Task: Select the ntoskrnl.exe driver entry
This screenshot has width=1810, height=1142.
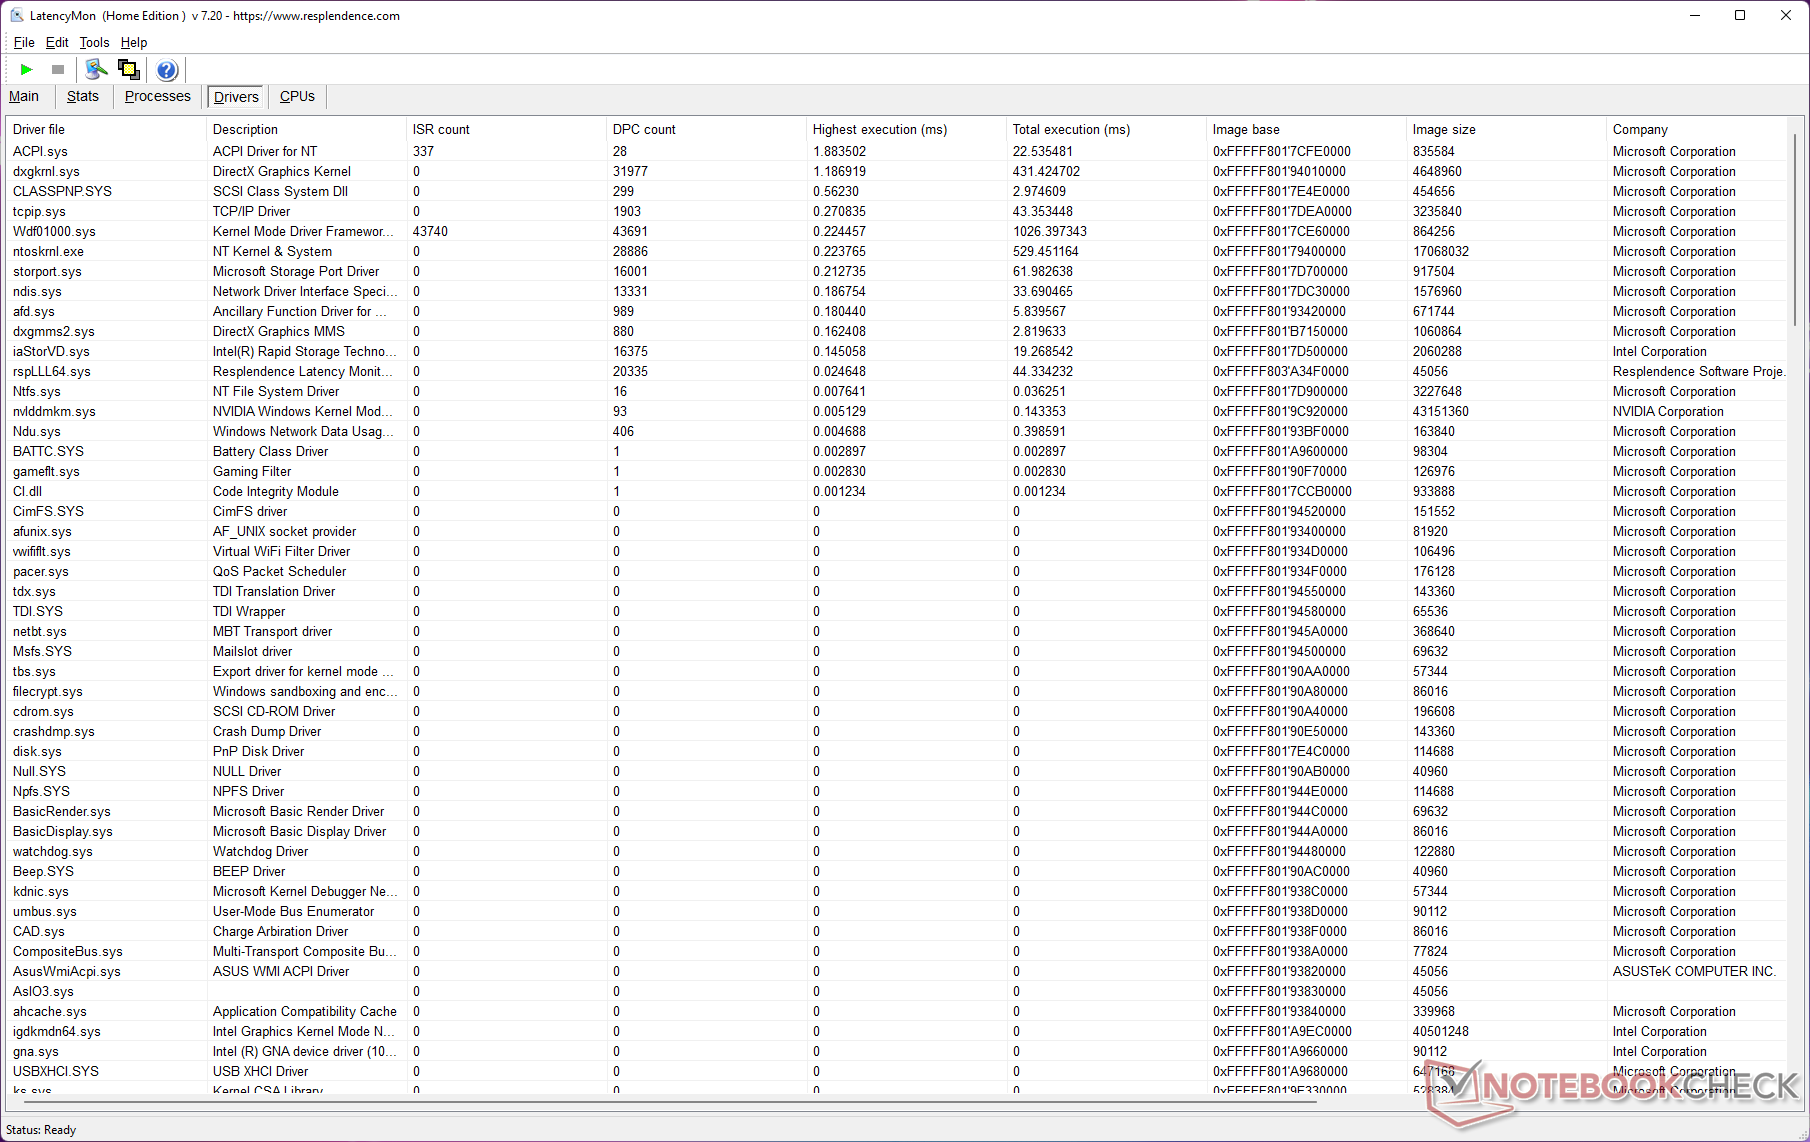Action: coord(48,251)
